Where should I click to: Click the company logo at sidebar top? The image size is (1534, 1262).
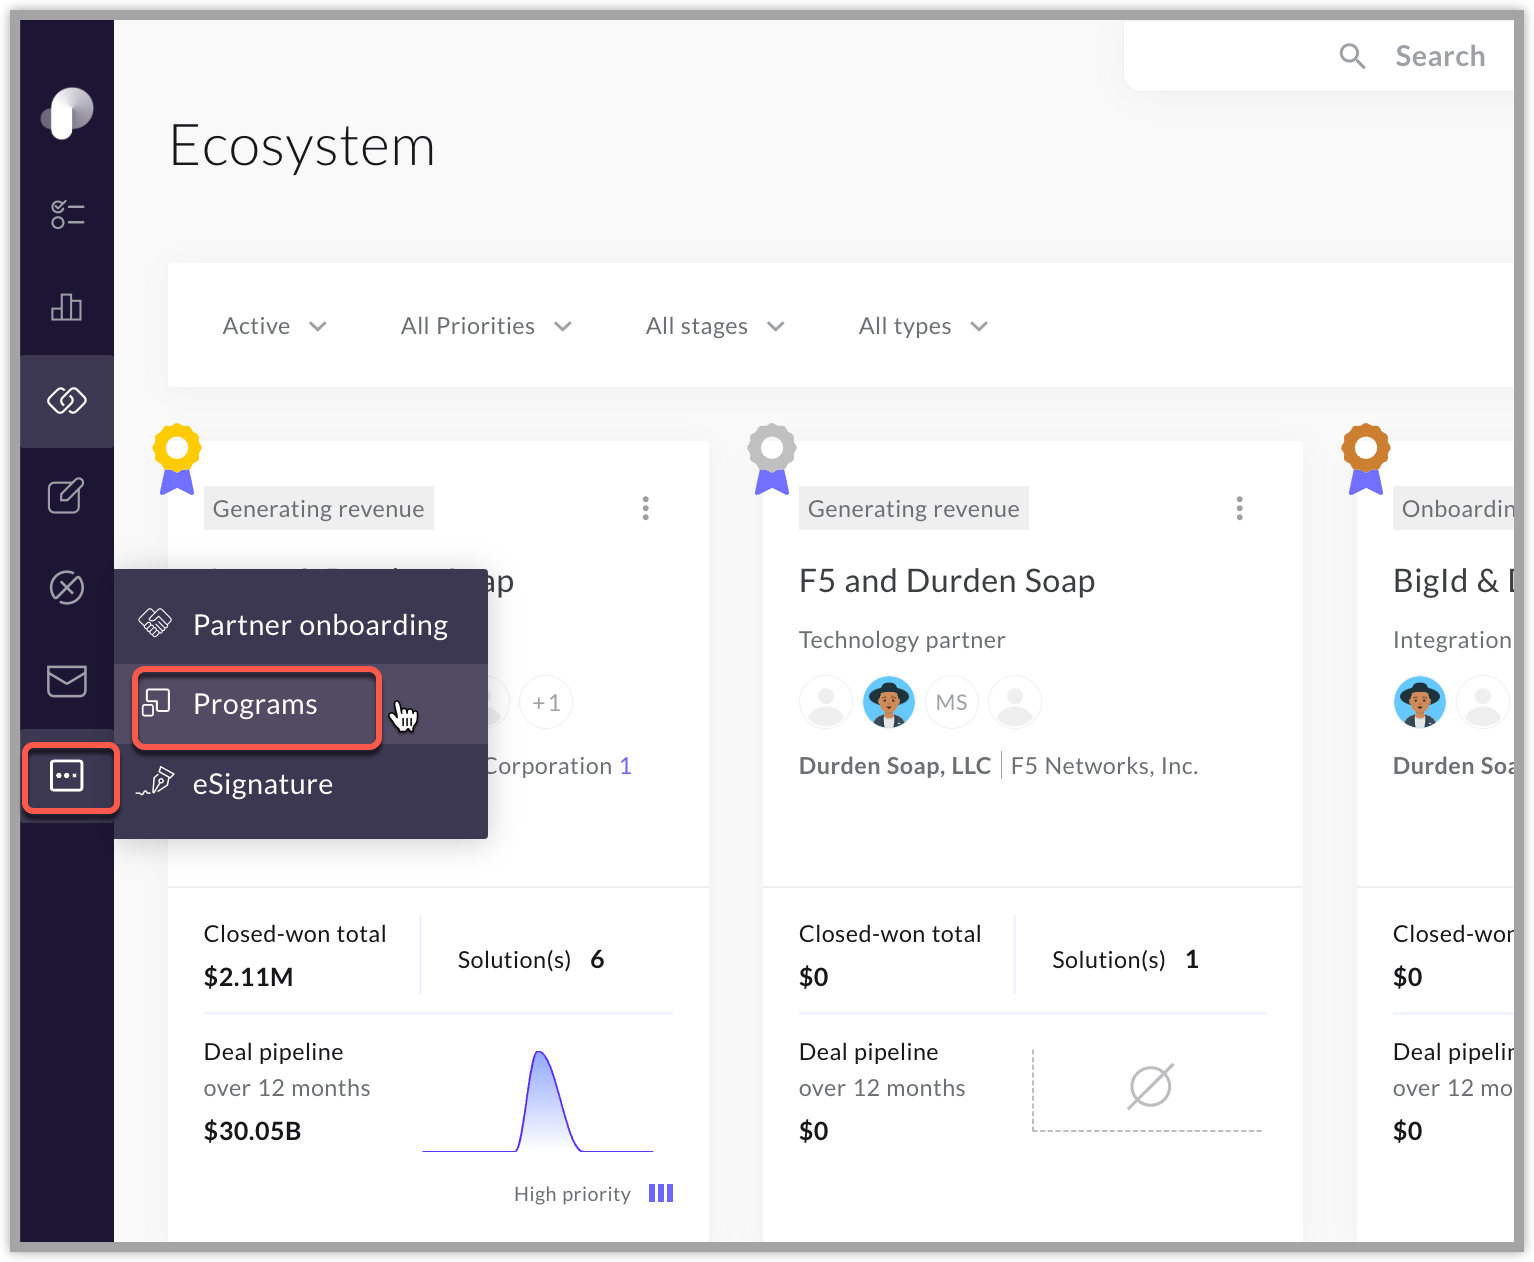(x=66, y=112)
